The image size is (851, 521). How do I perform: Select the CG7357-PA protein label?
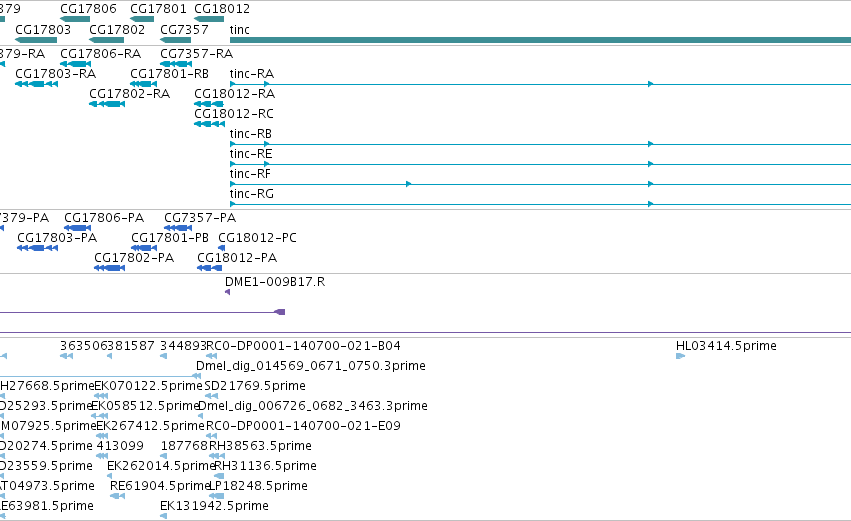coord(200,218)
